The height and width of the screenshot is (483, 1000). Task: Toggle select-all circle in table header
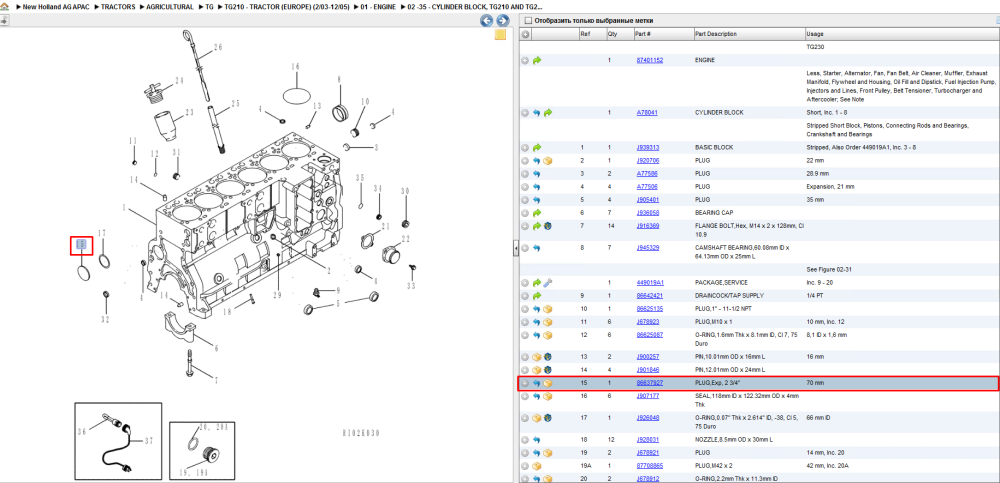point(526,34)
